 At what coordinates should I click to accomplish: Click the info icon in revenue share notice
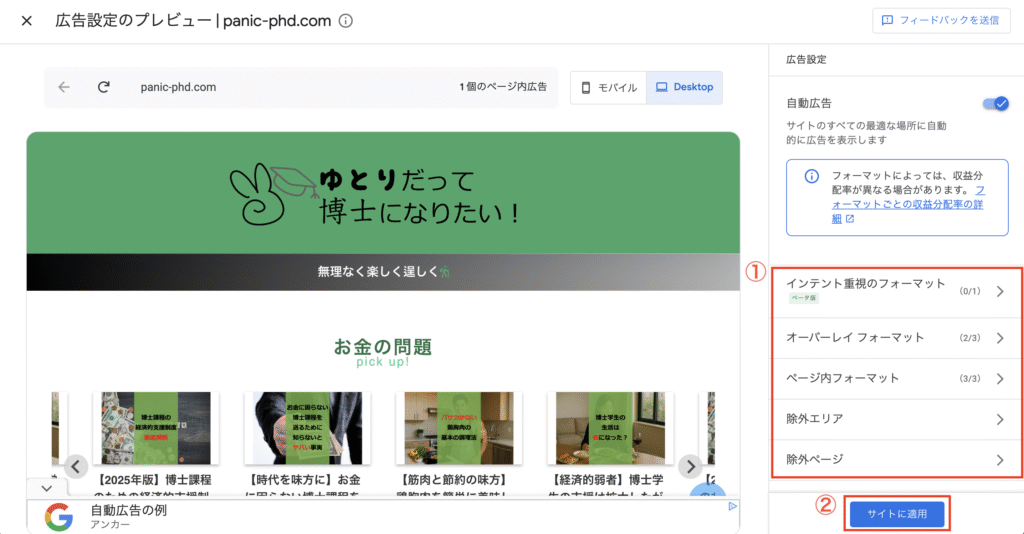pyautogui.click(x=811, y=176)
